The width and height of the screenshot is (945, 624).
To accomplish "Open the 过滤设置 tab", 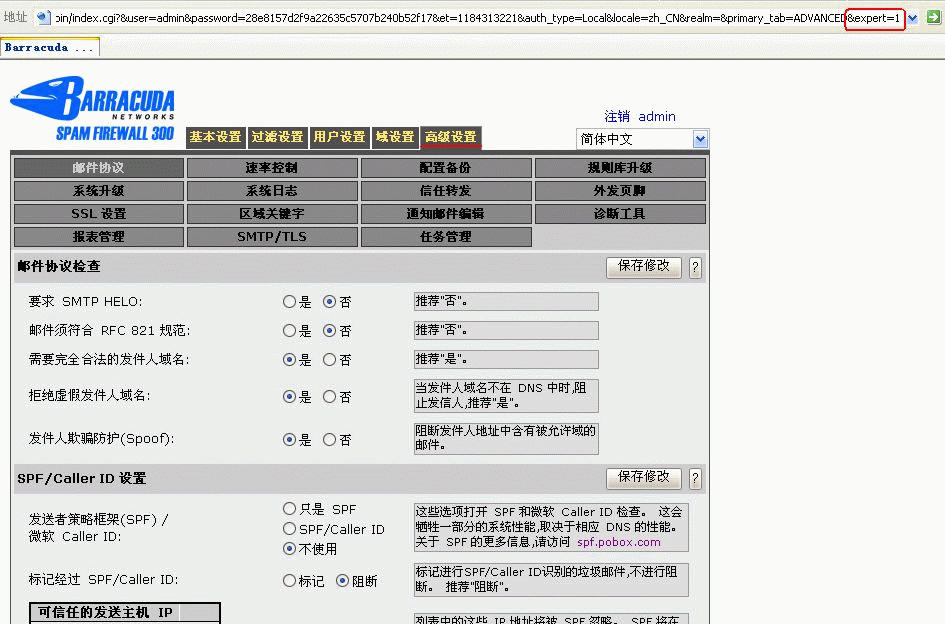I will click(x=277, y=137).
